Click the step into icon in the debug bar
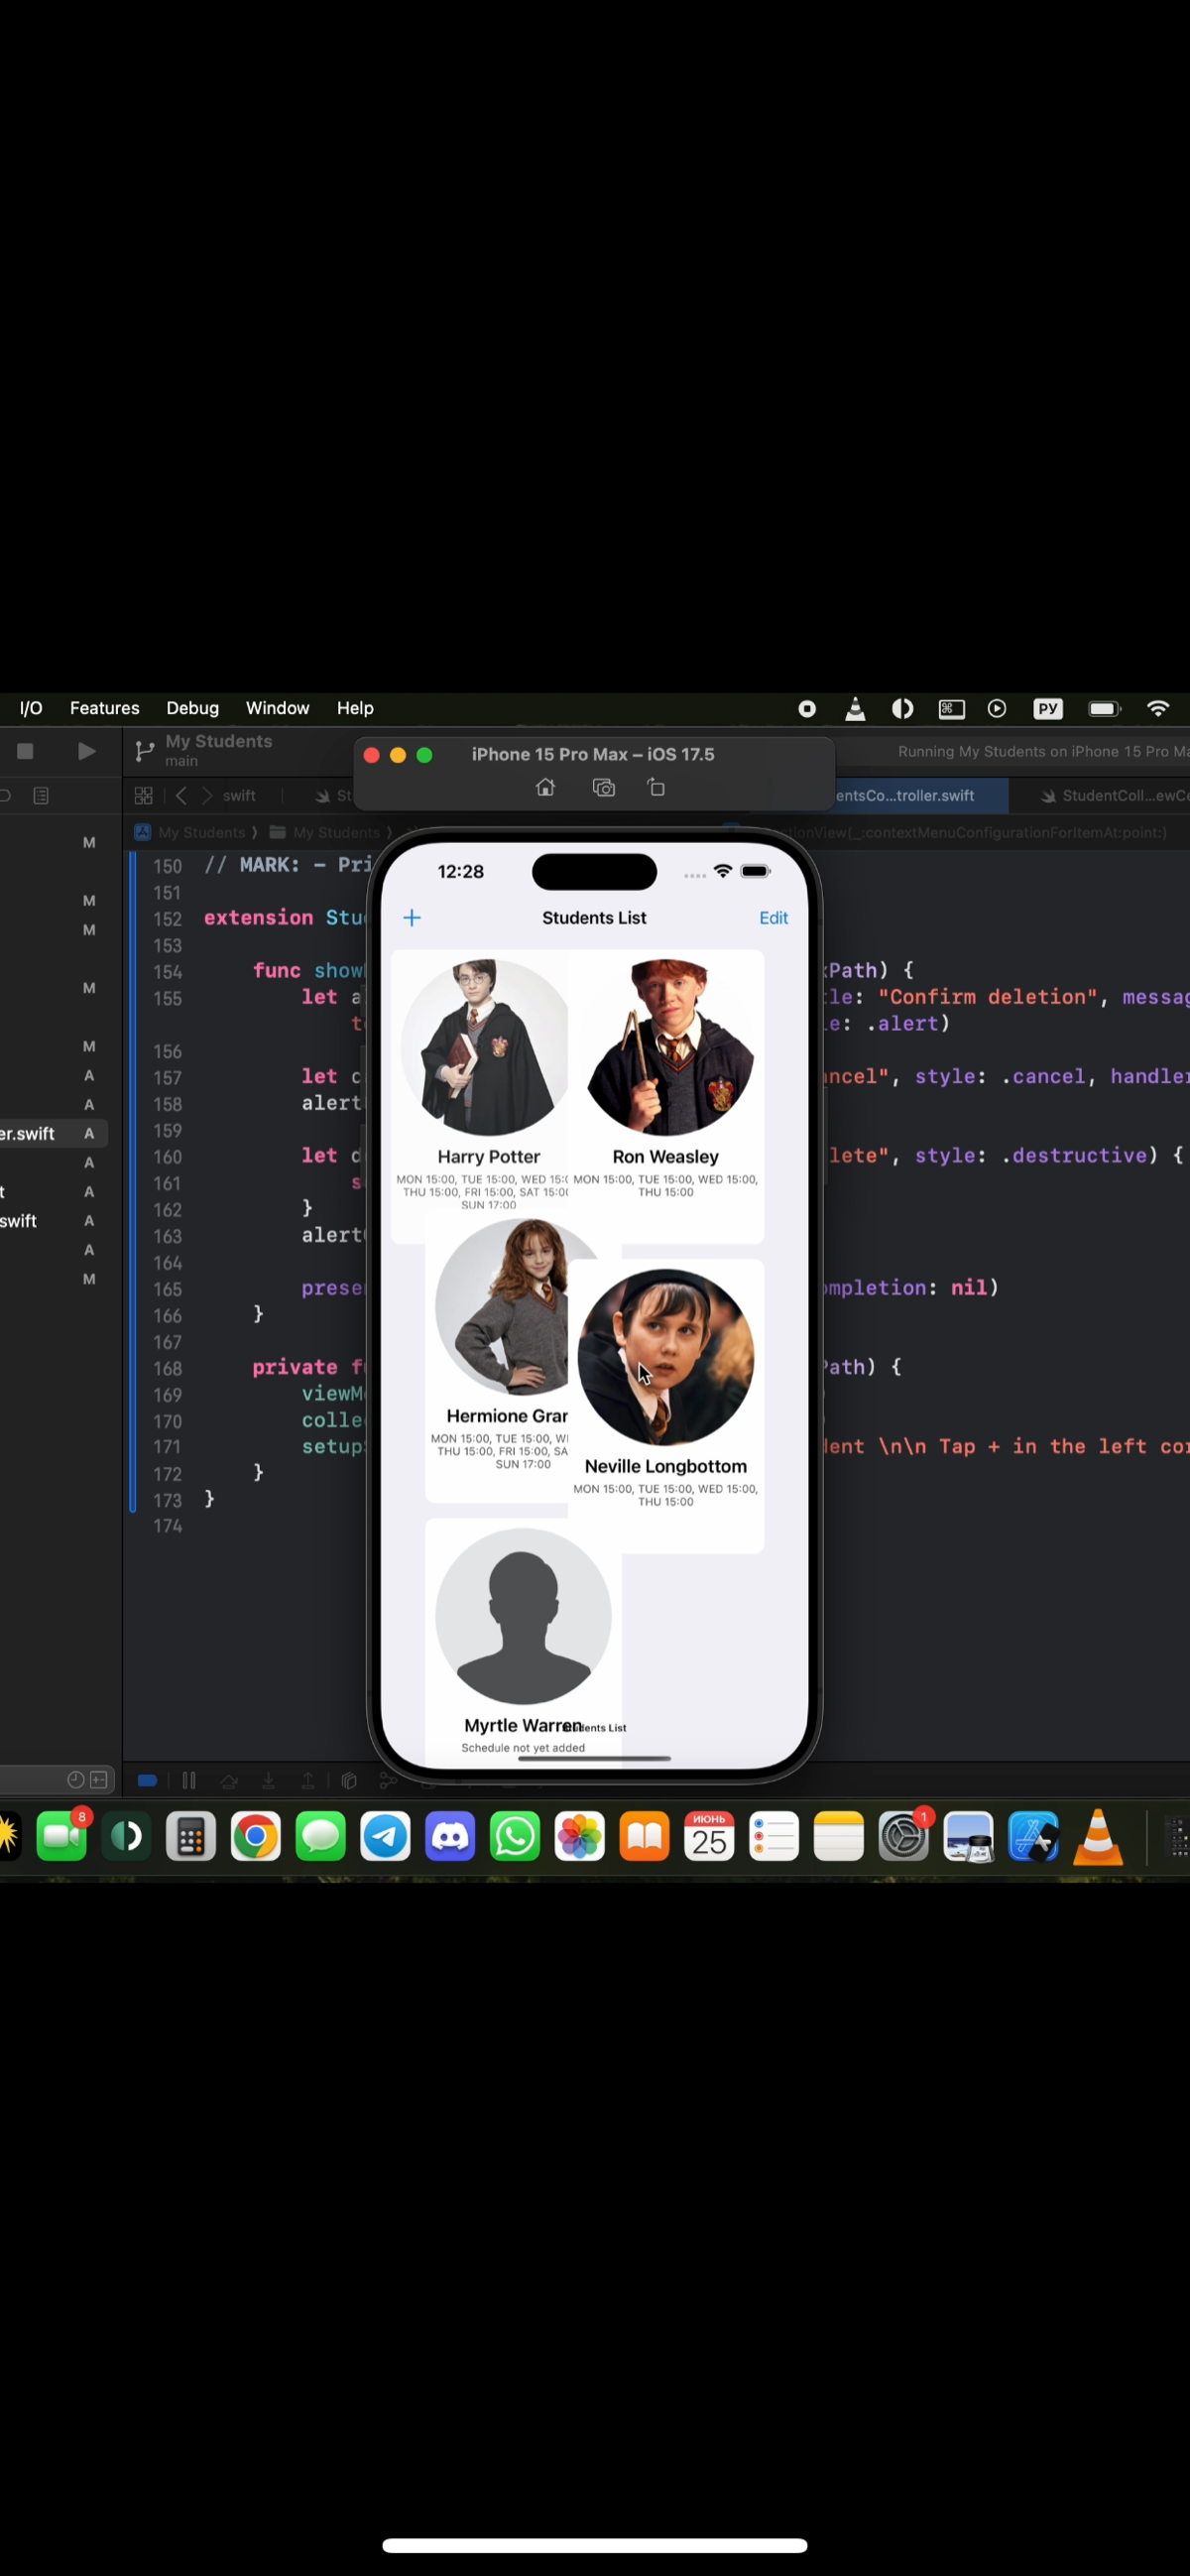This screenshot has height=2576, width=1190. 268,1780
